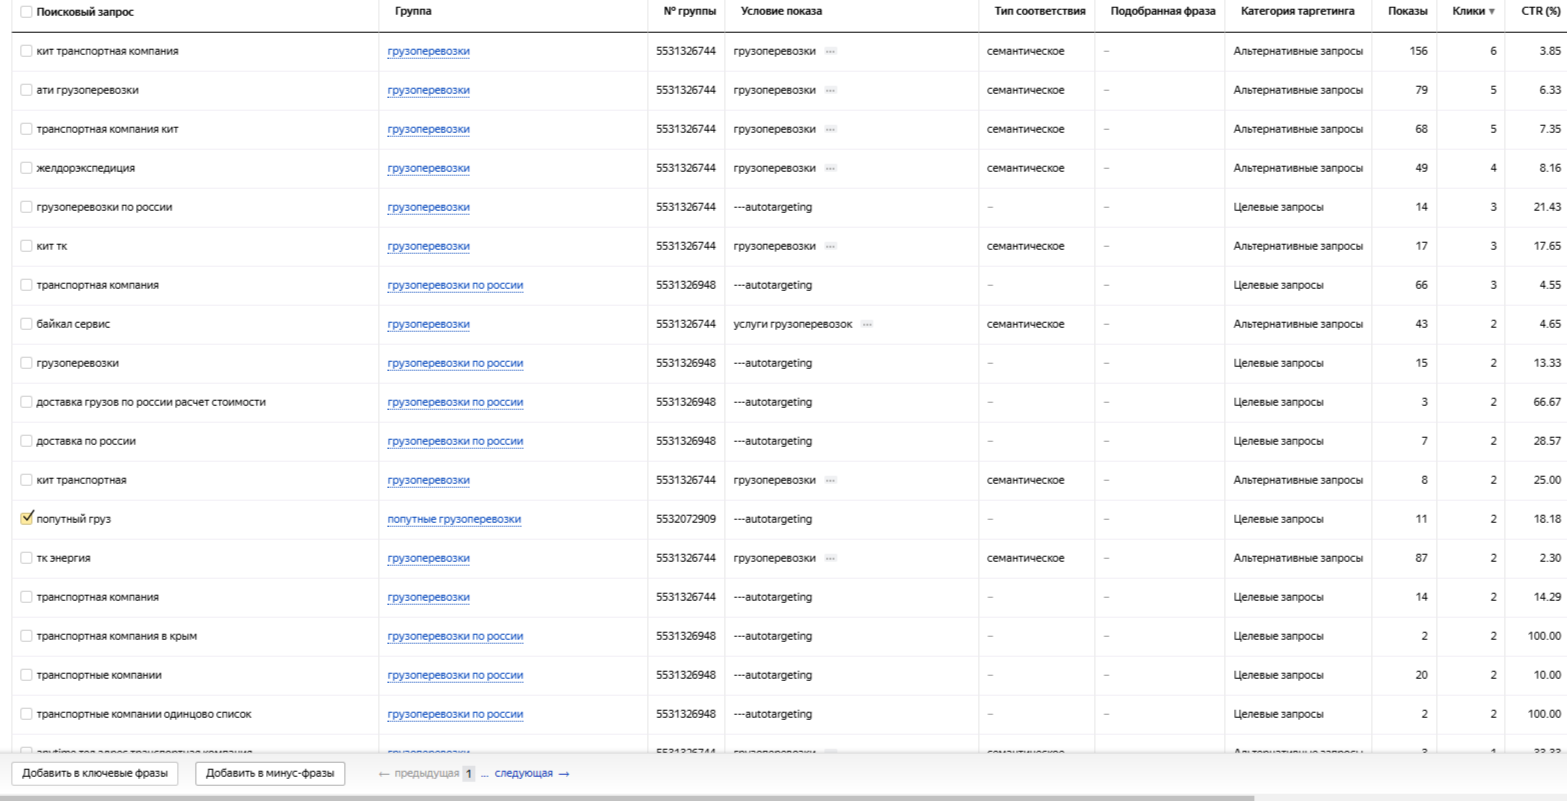Screen dimensions: 1567x801
Task: Uncheck the 'попутный груз' query checkbox
Action: [x=27, y=519]
